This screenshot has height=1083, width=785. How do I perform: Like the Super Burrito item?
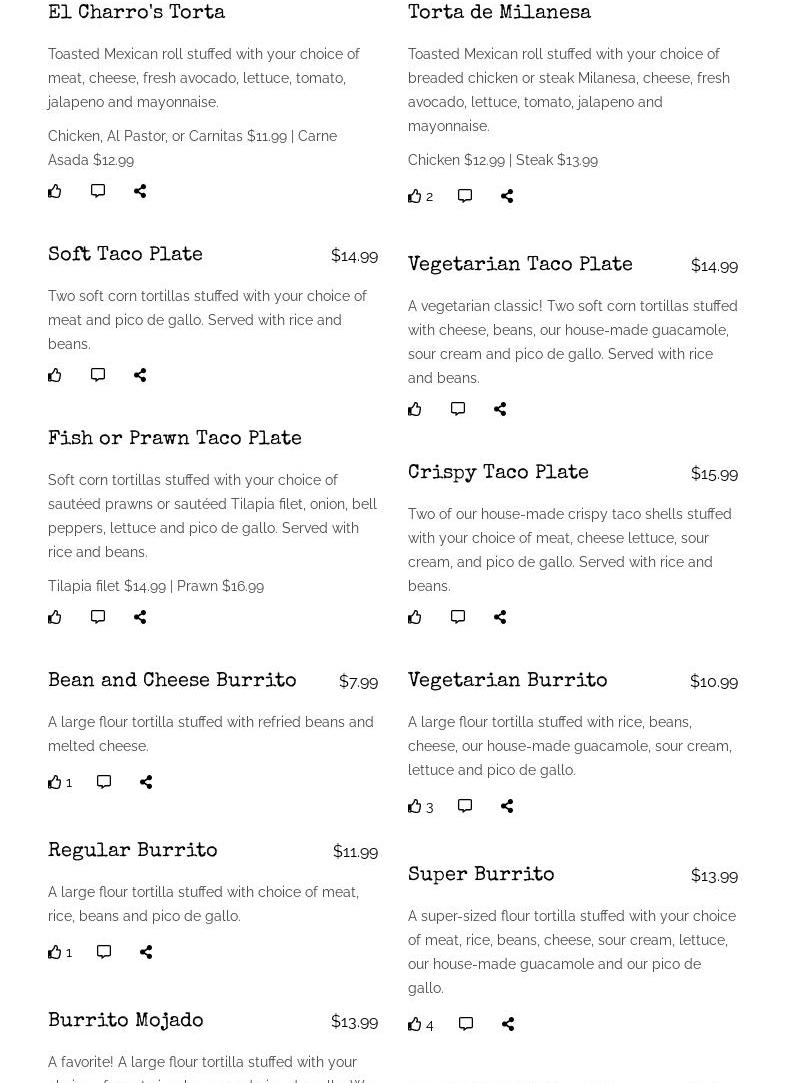tap(415, 1024)
